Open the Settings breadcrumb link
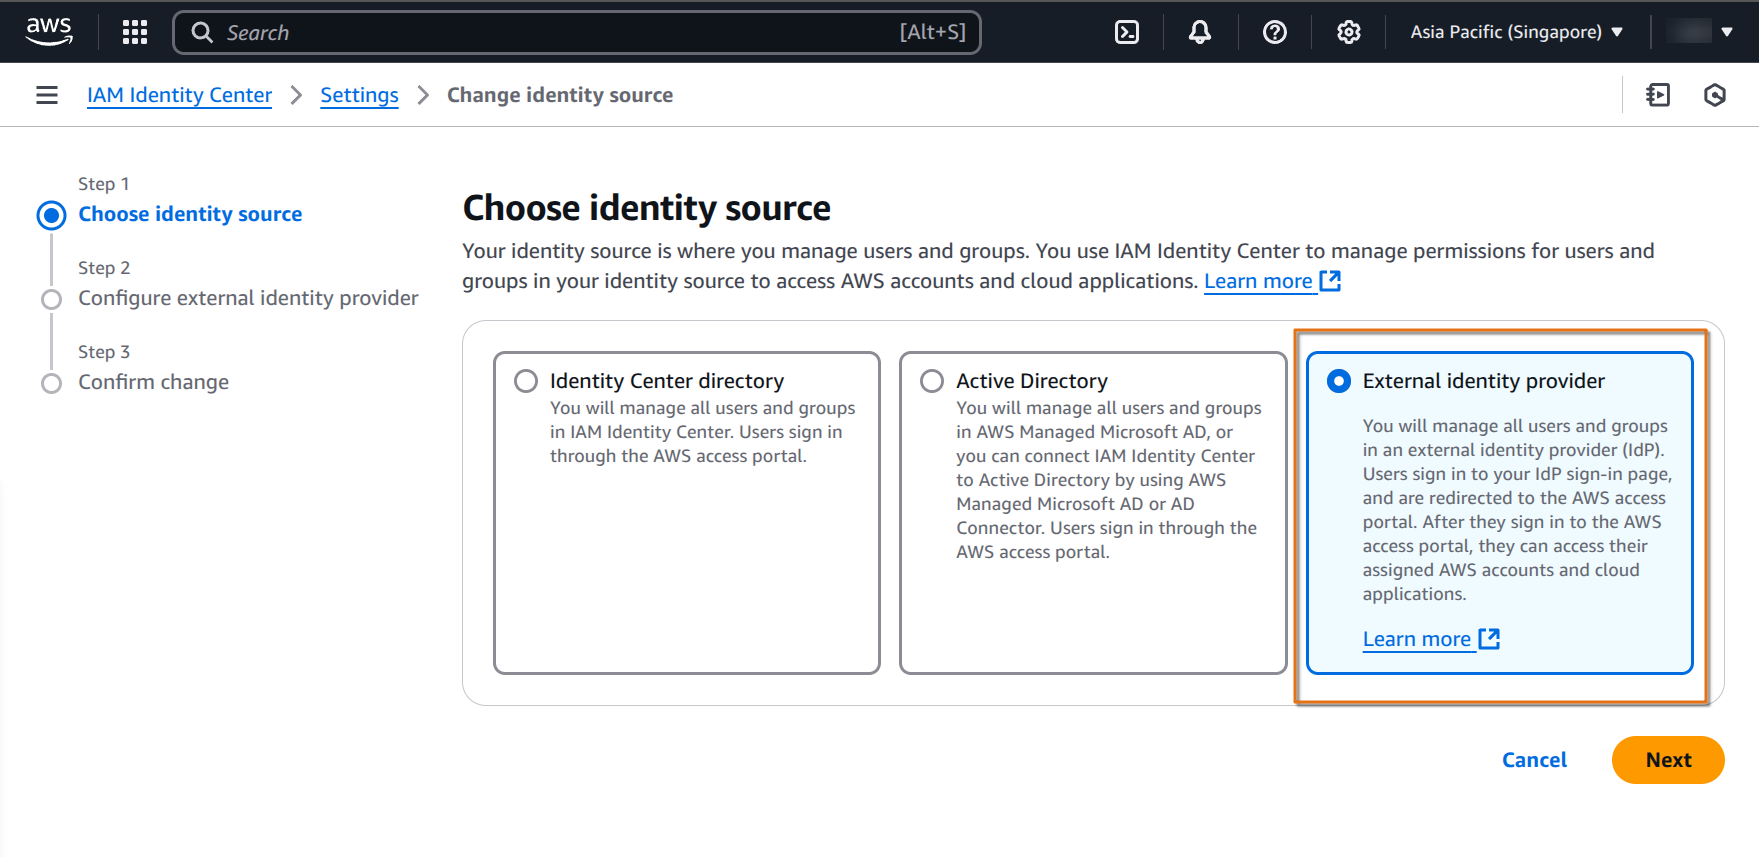 [x=359, y=95]
